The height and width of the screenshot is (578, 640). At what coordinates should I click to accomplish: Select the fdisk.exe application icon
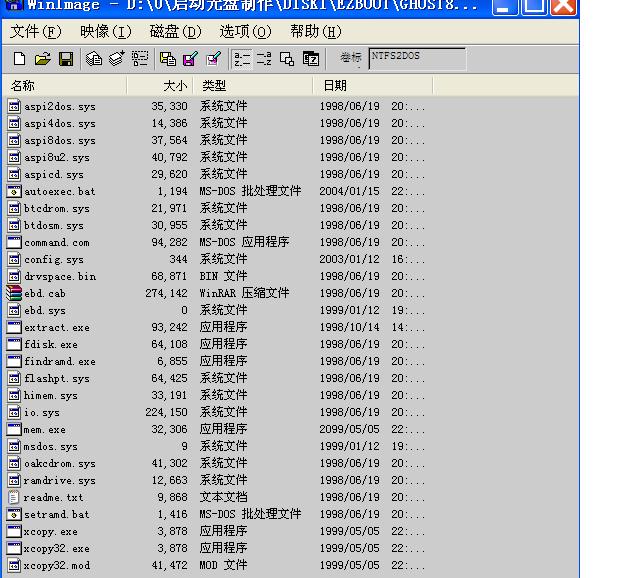tap(14, 344)
